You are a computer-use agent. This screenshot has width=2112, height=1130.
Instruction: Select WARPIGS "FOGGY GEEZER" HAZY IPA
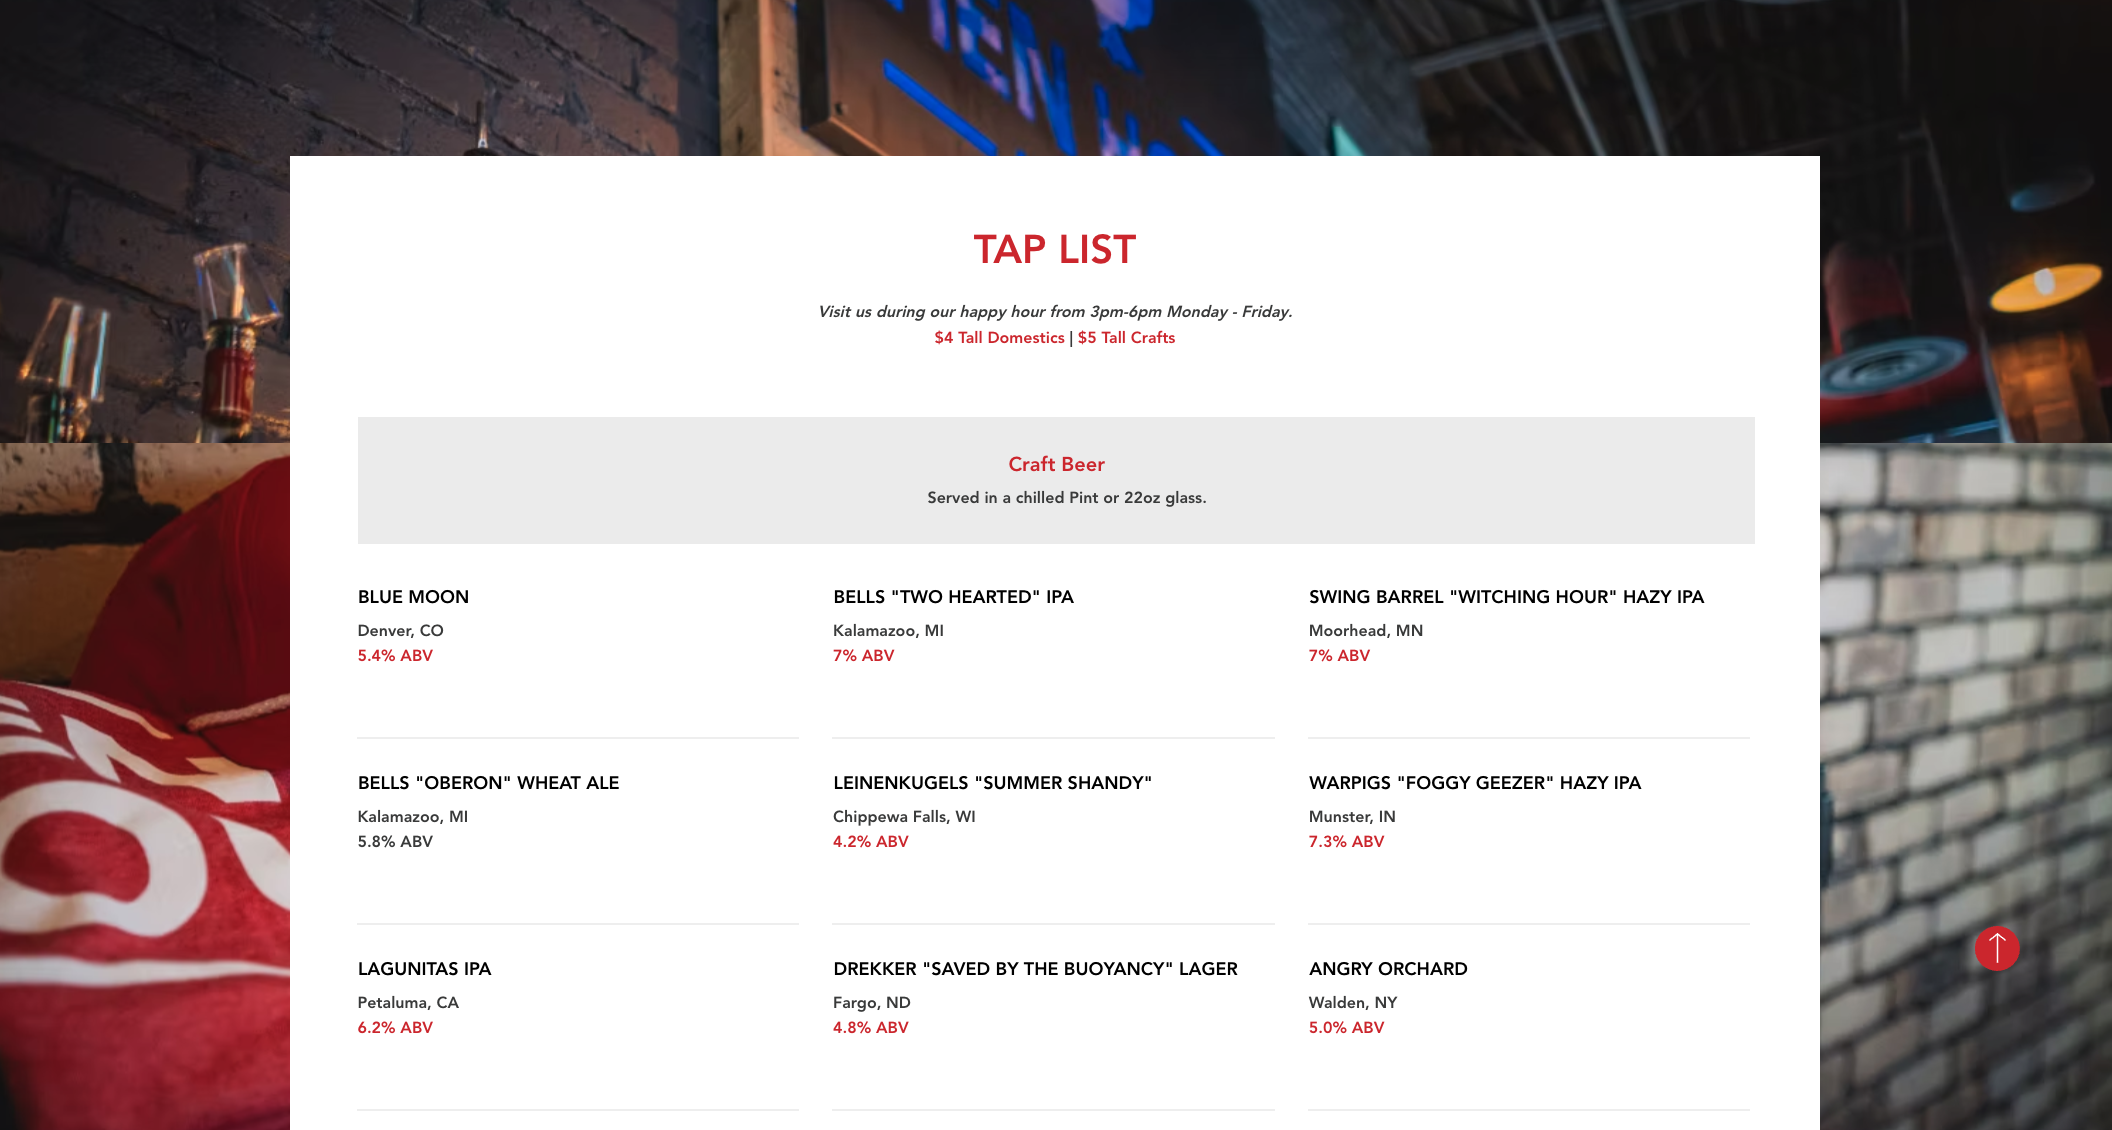coord(1475,783)
